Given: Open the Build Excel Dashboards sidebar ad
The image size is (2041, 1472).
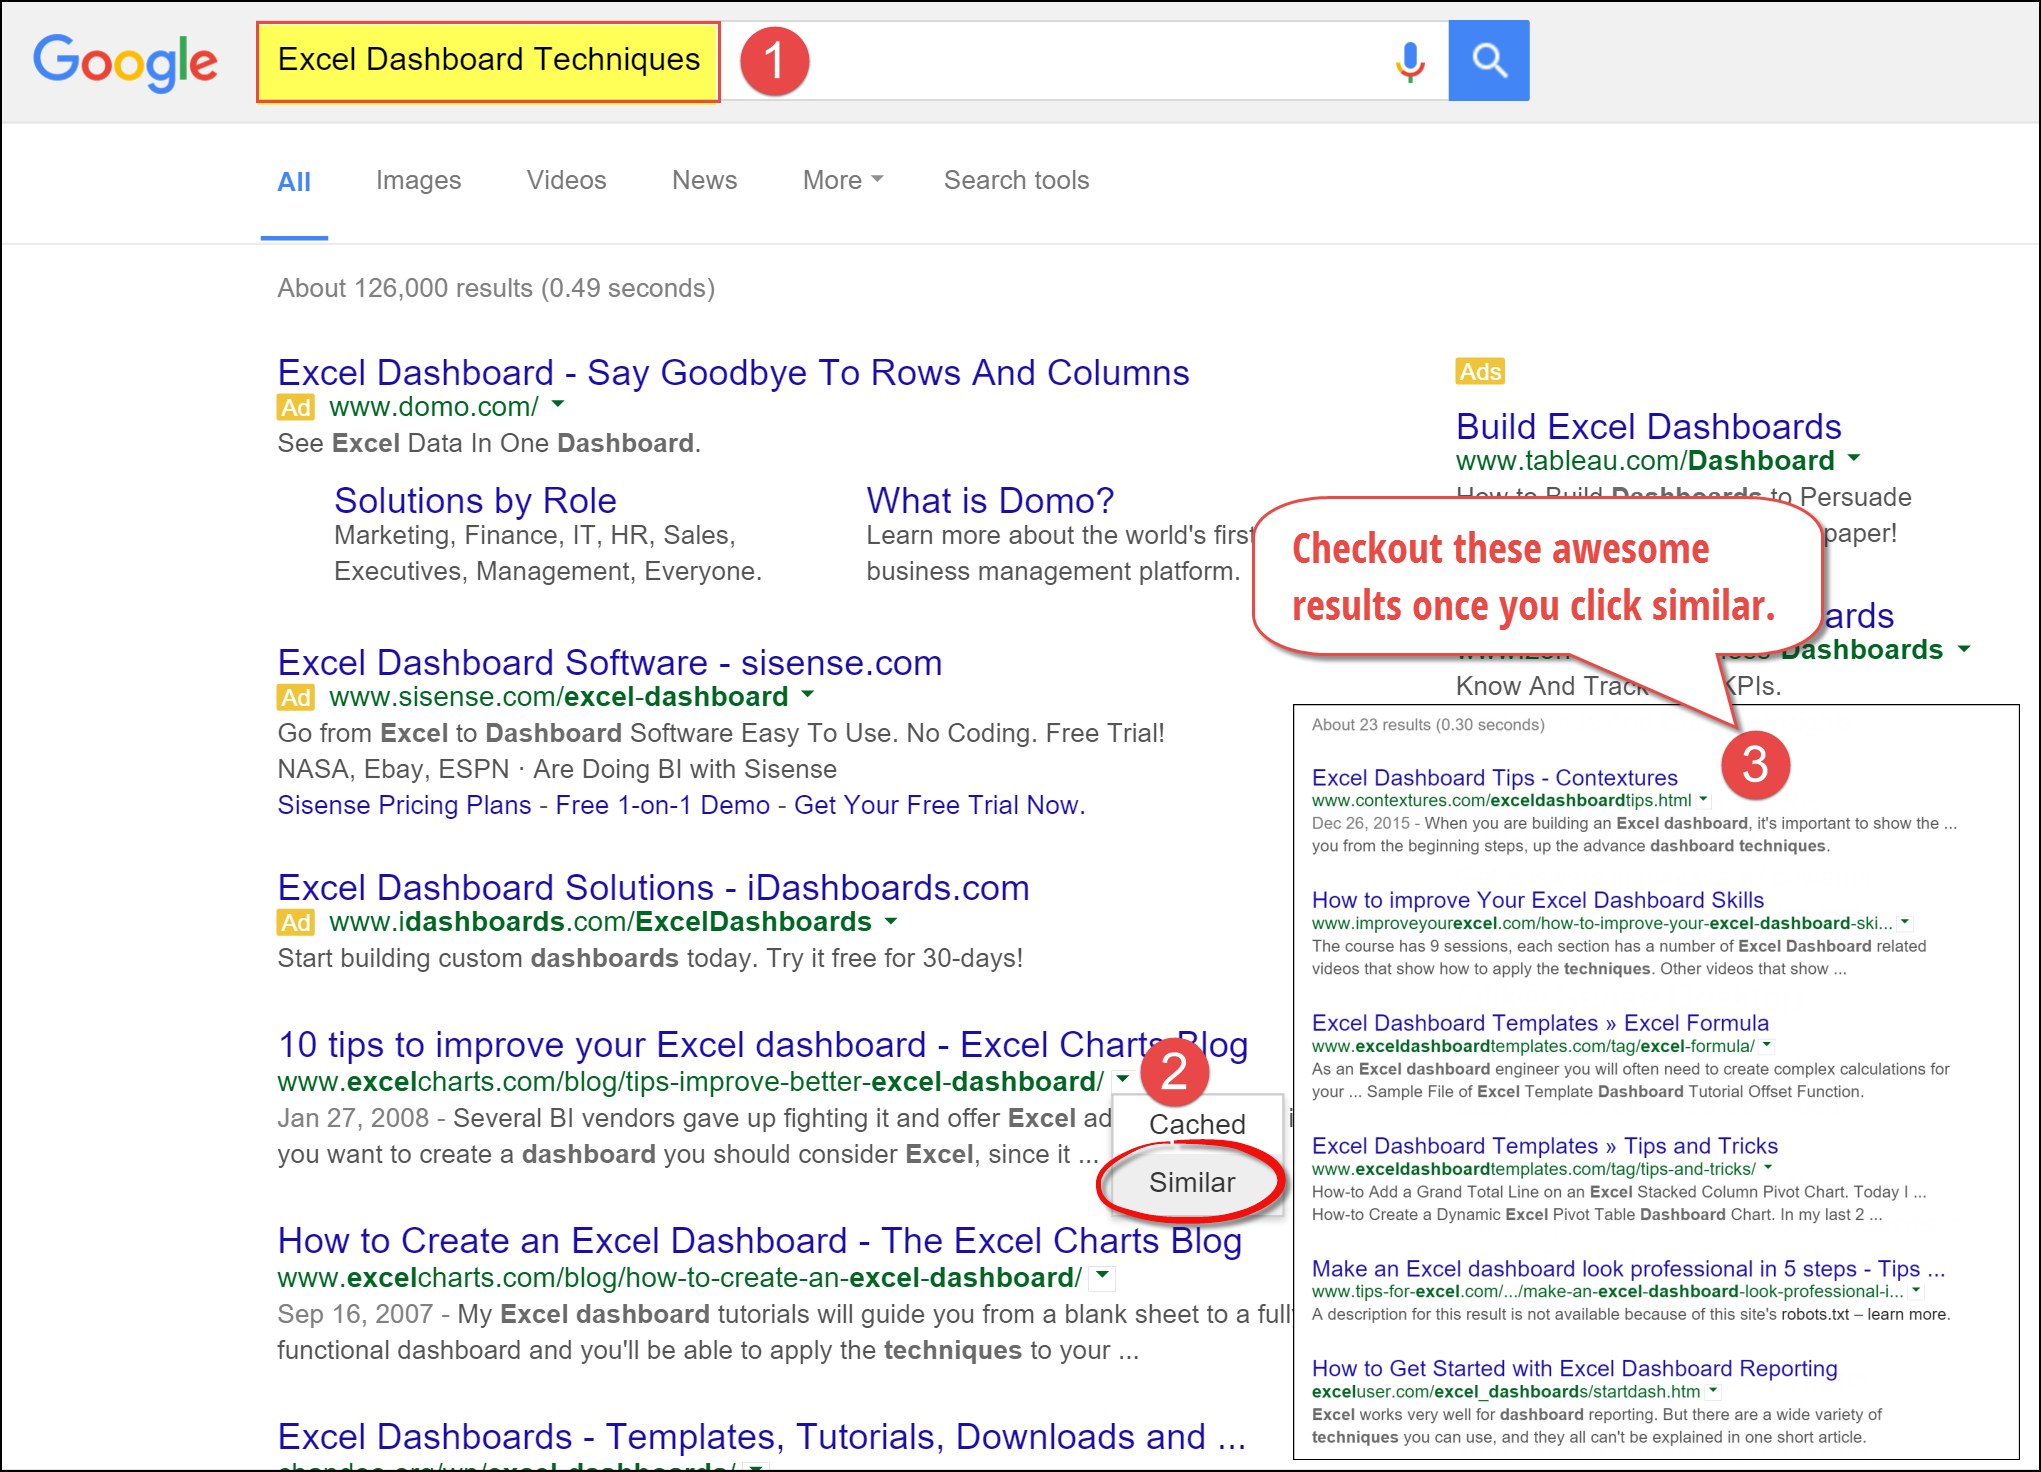Looking at the screenshot, I should point(1648,427).
